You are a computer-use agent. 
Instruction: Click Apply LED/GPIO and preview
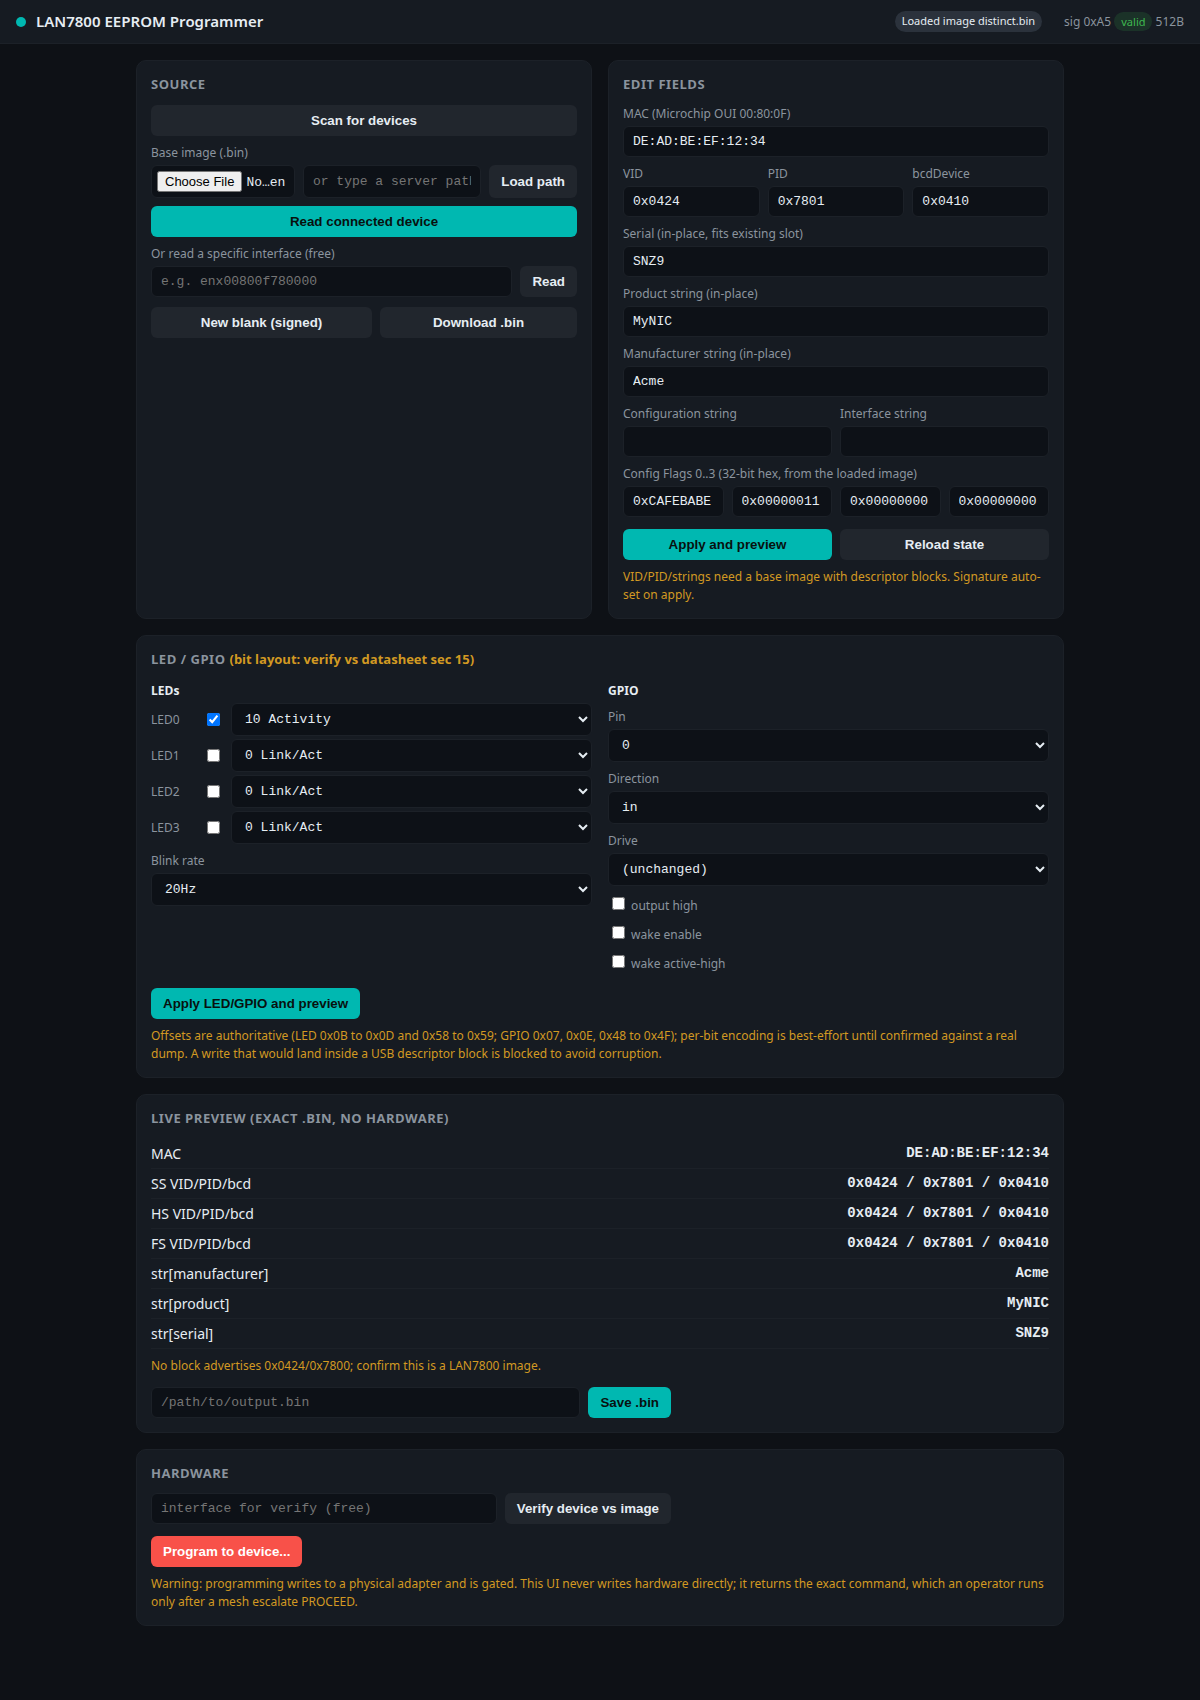[x=255, y=1003]
